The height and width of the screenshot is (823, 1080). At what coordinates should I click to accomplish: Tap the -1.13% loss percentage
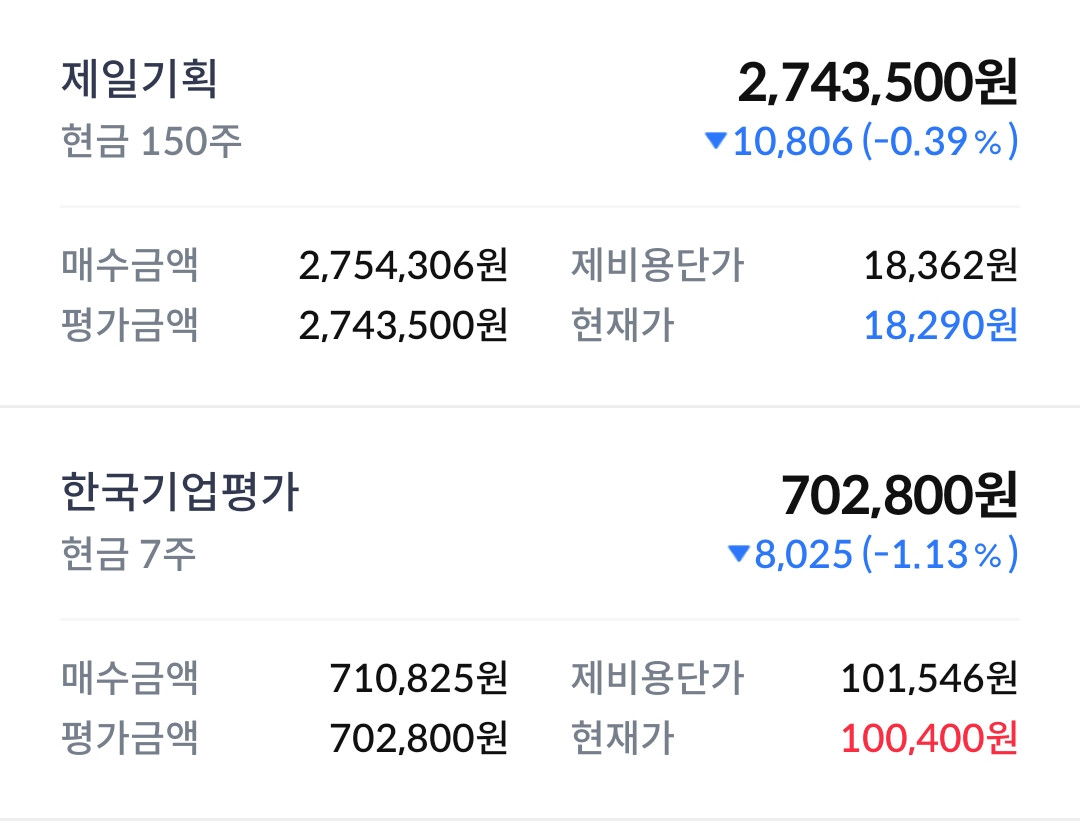pos(939,554)
